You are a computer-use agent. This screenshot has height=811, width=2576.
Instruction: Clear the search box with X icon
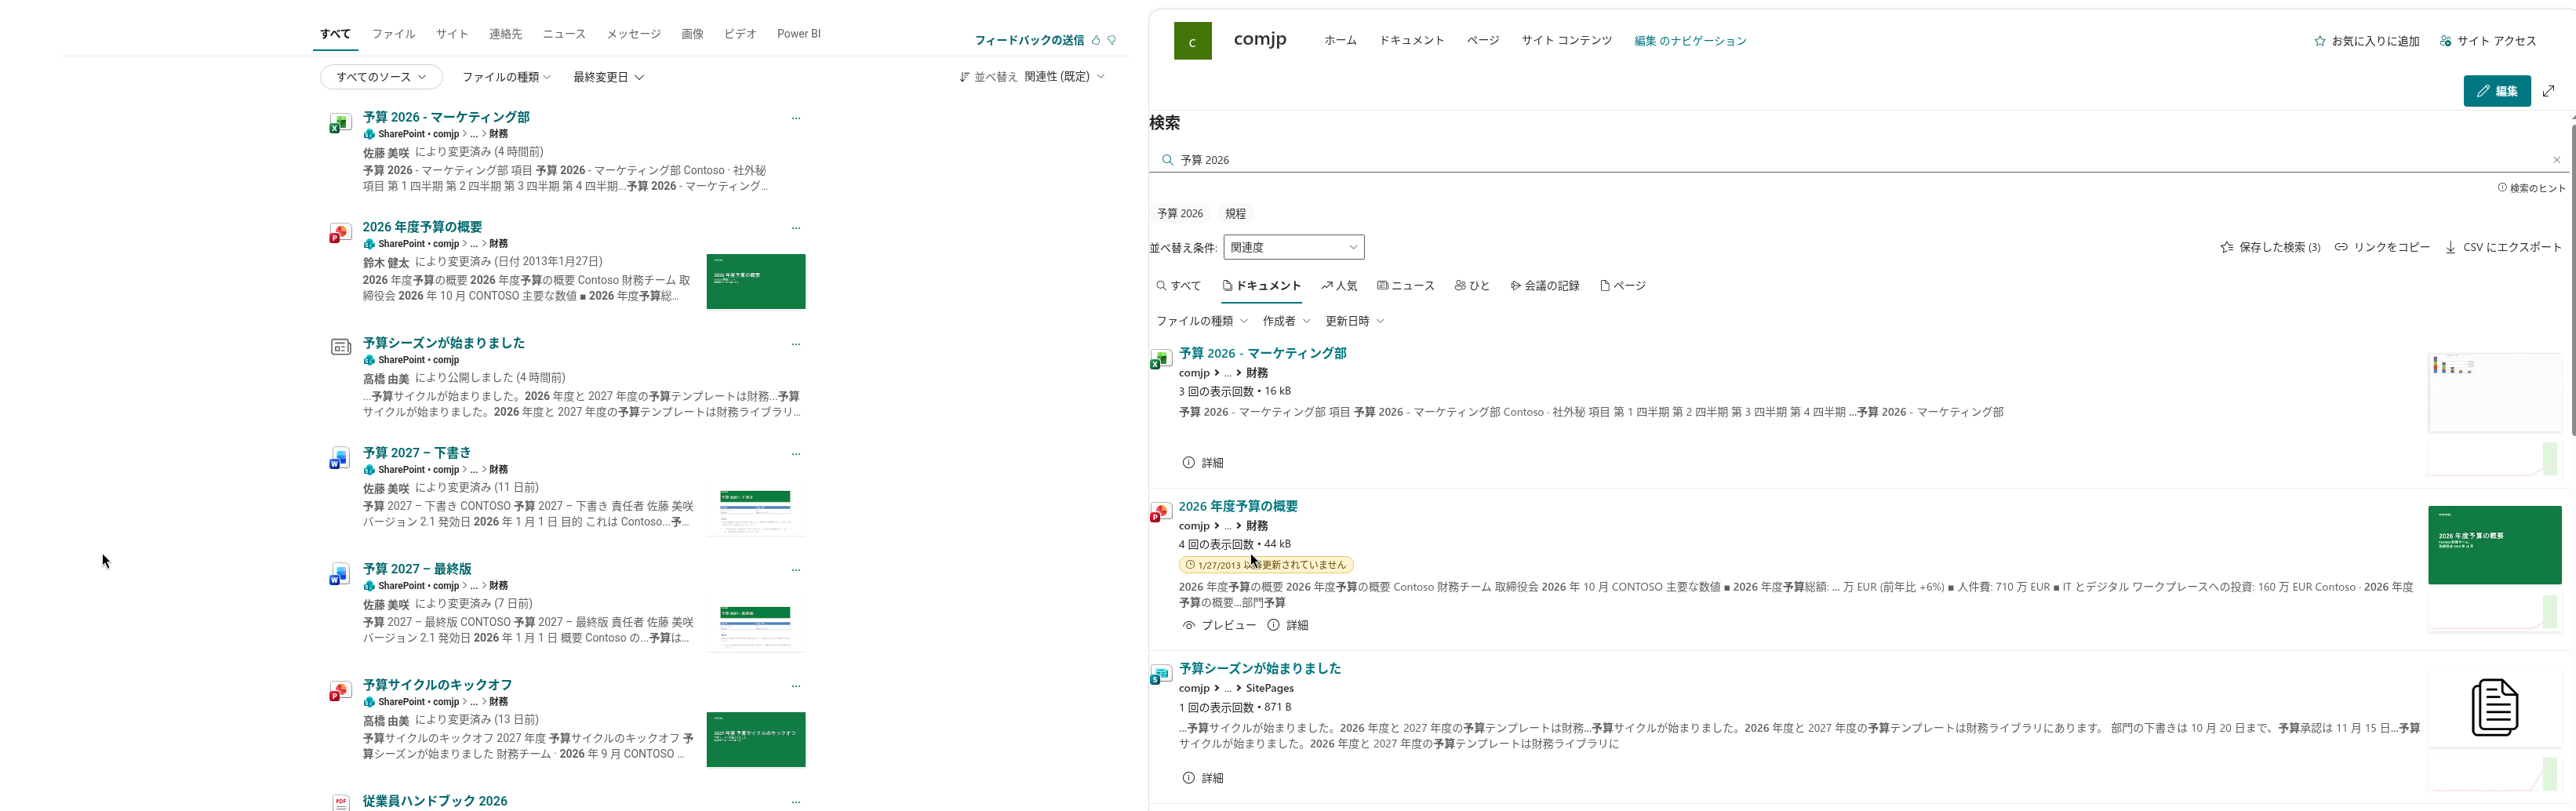click(2557, 160)
